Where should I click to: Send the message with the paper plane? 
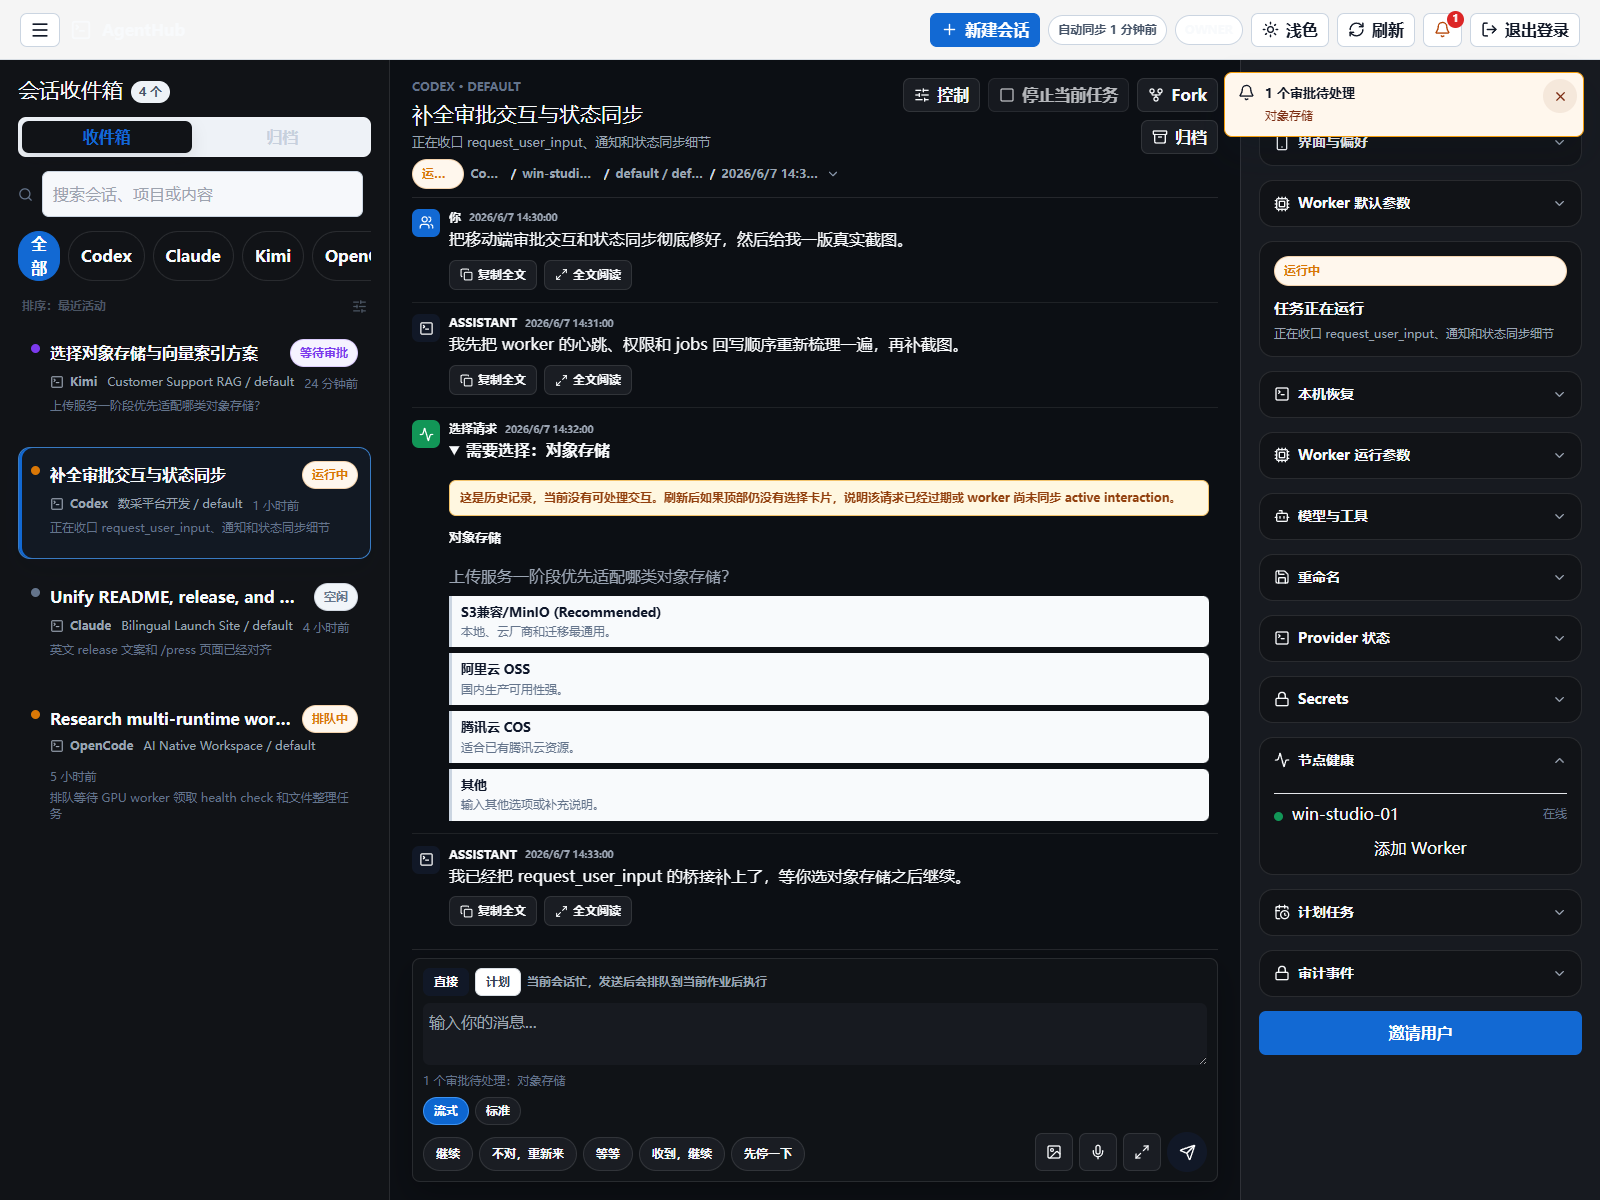(1187, 1152)
